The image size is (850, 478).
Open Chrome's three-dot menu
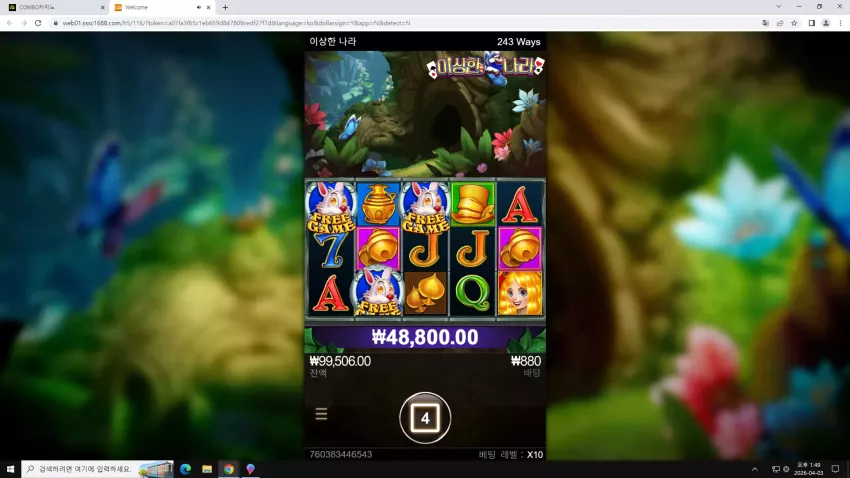pyautogui.click(x=840, y=23)
